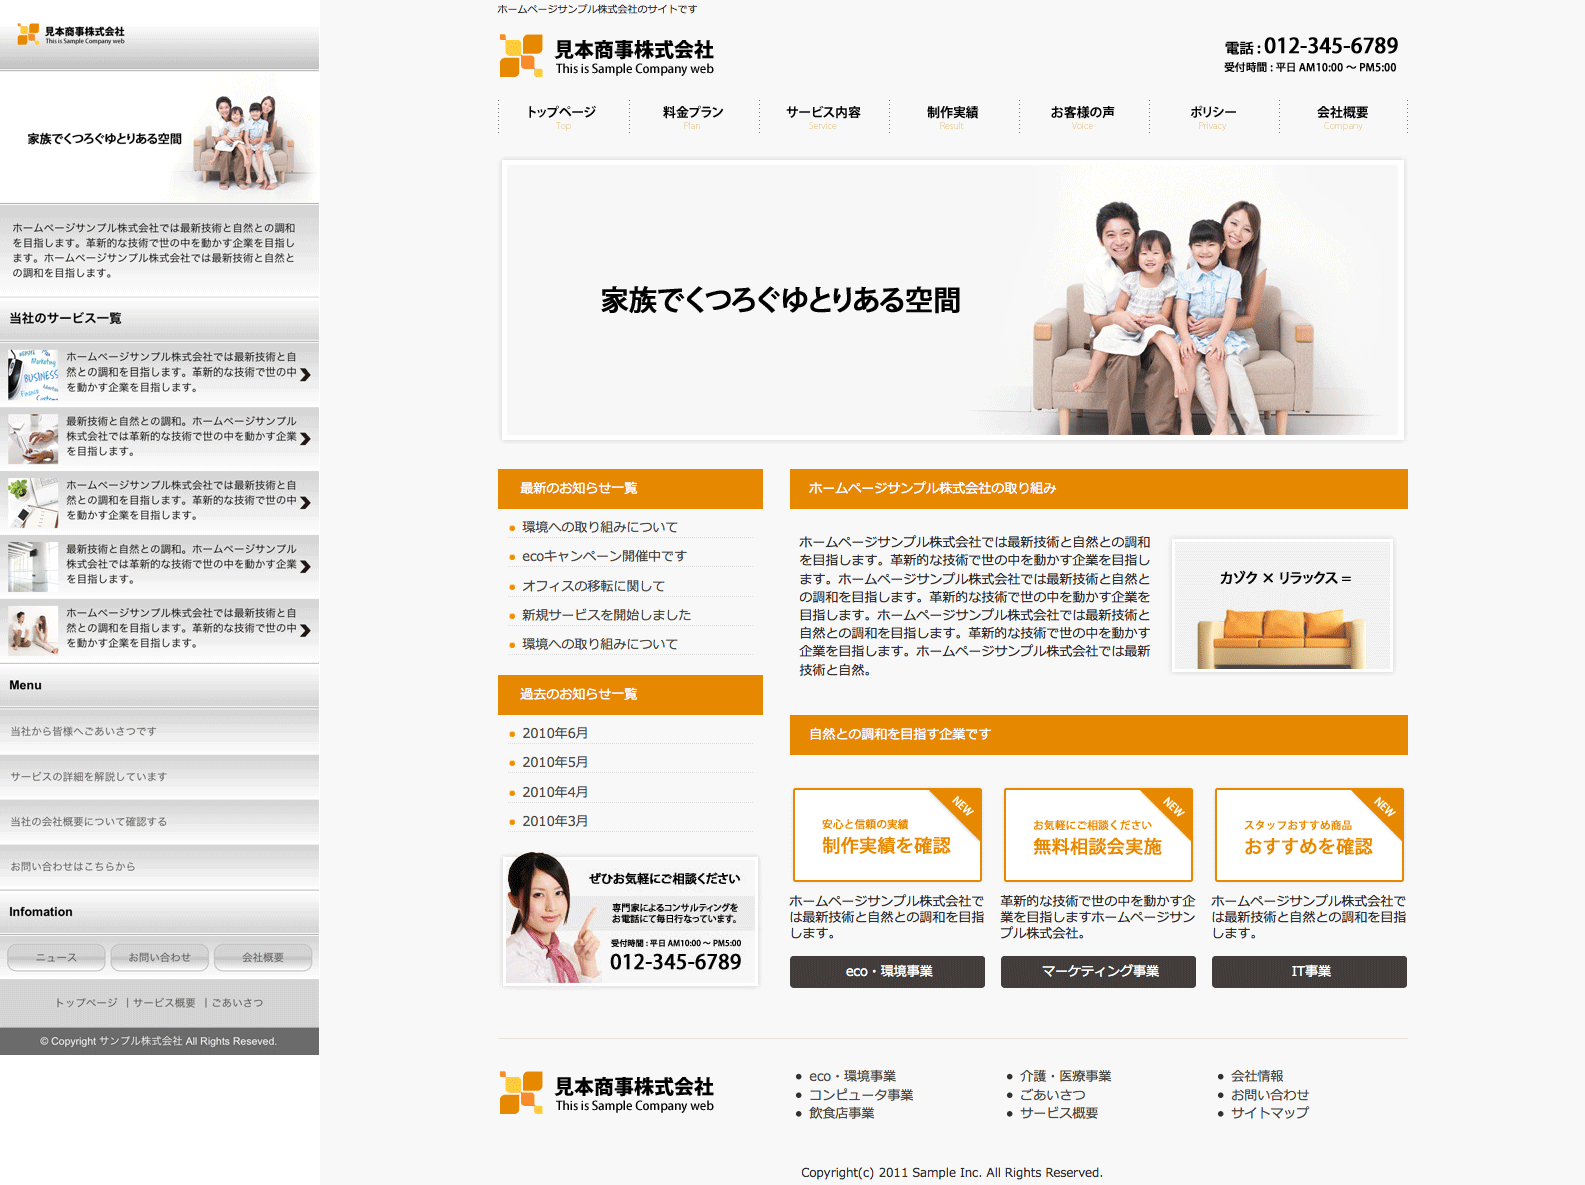Click chevron on fifth service list item

(x=305, y=630)
